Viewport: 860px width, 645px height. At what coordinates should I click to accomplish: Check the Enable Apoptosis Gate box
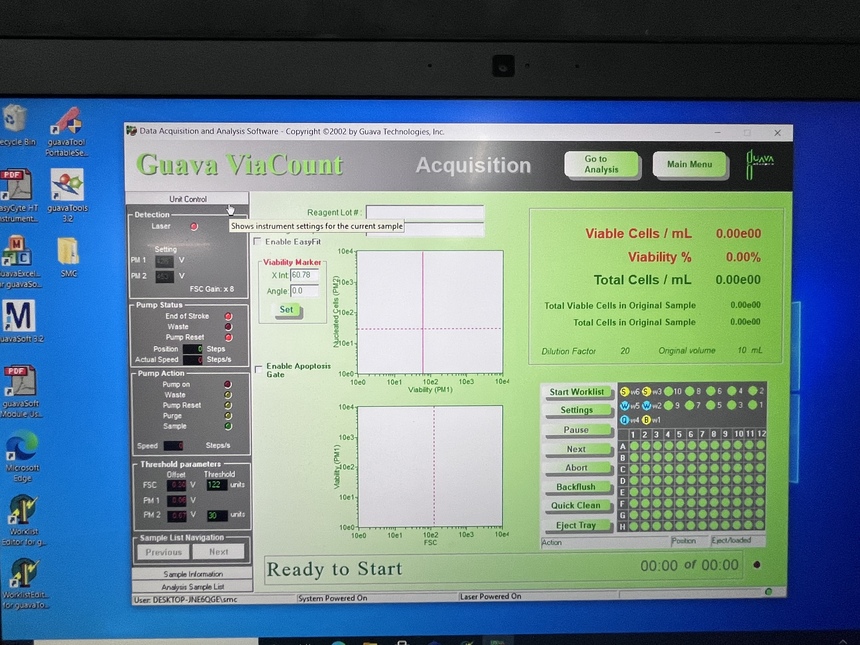[259, 368]
